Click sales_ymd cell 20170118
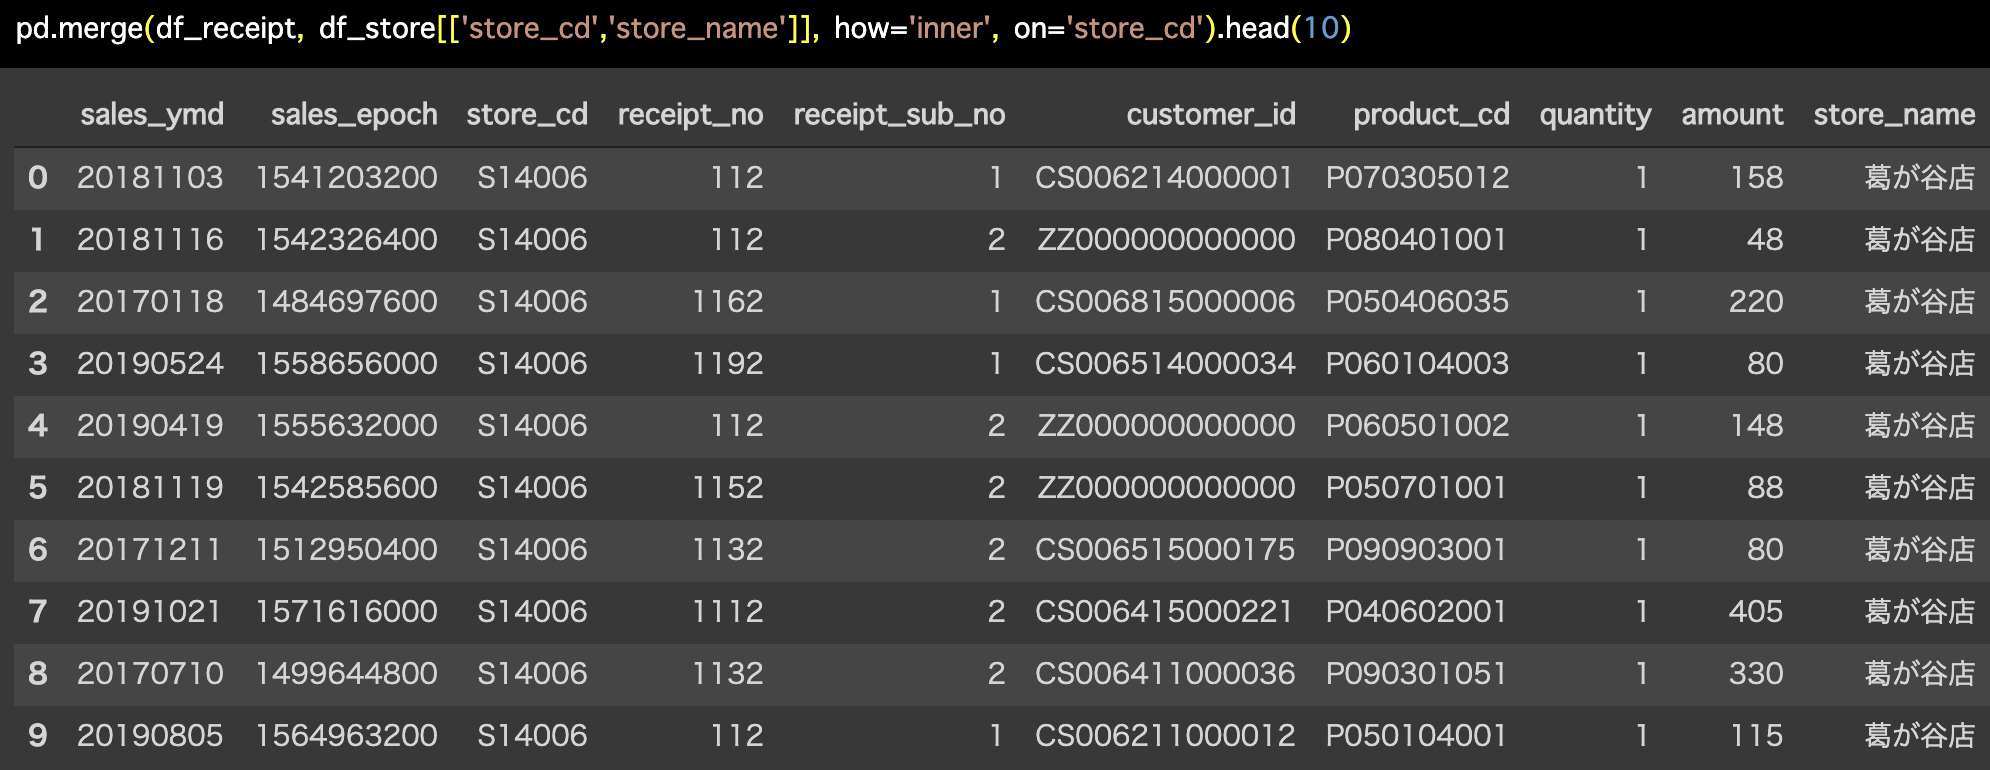This screenshot has width=1990, height=770. click(x=150, y=302)
